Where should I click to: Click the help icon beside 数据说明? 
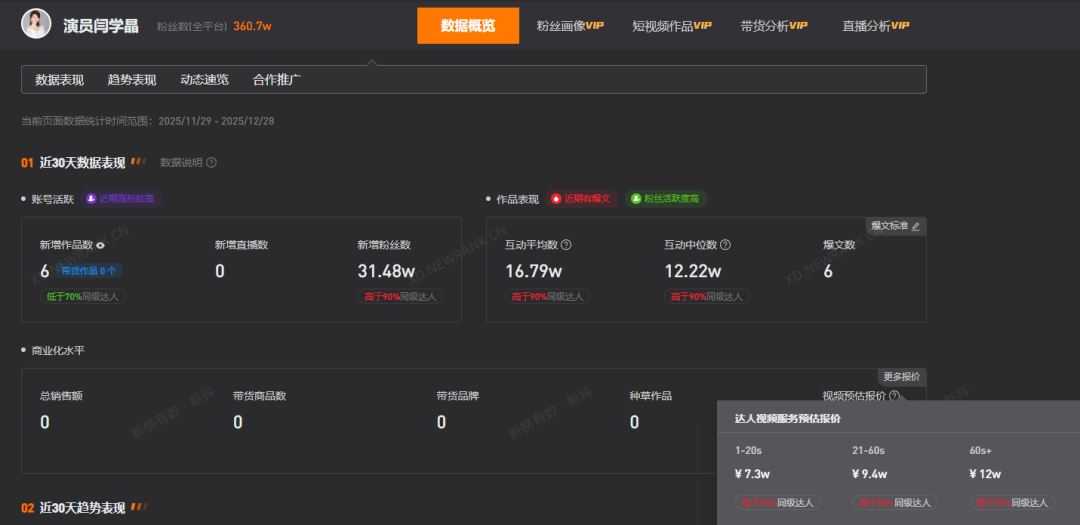point(211,163)
